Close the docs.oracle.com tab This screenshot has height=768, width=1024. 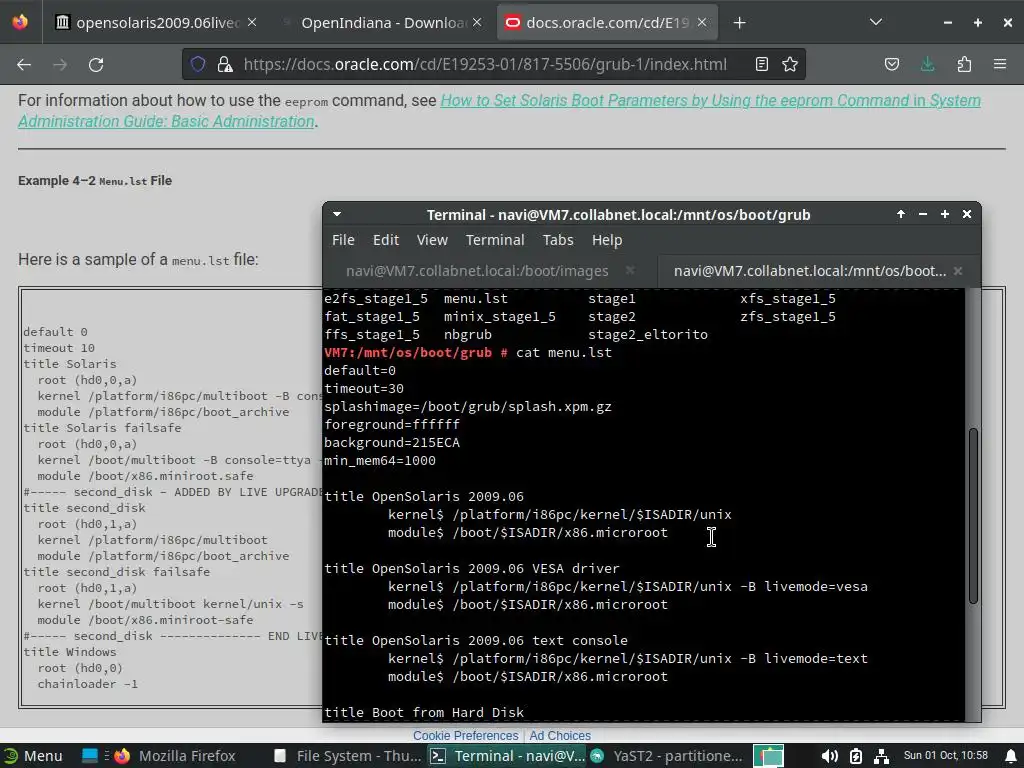702,22
